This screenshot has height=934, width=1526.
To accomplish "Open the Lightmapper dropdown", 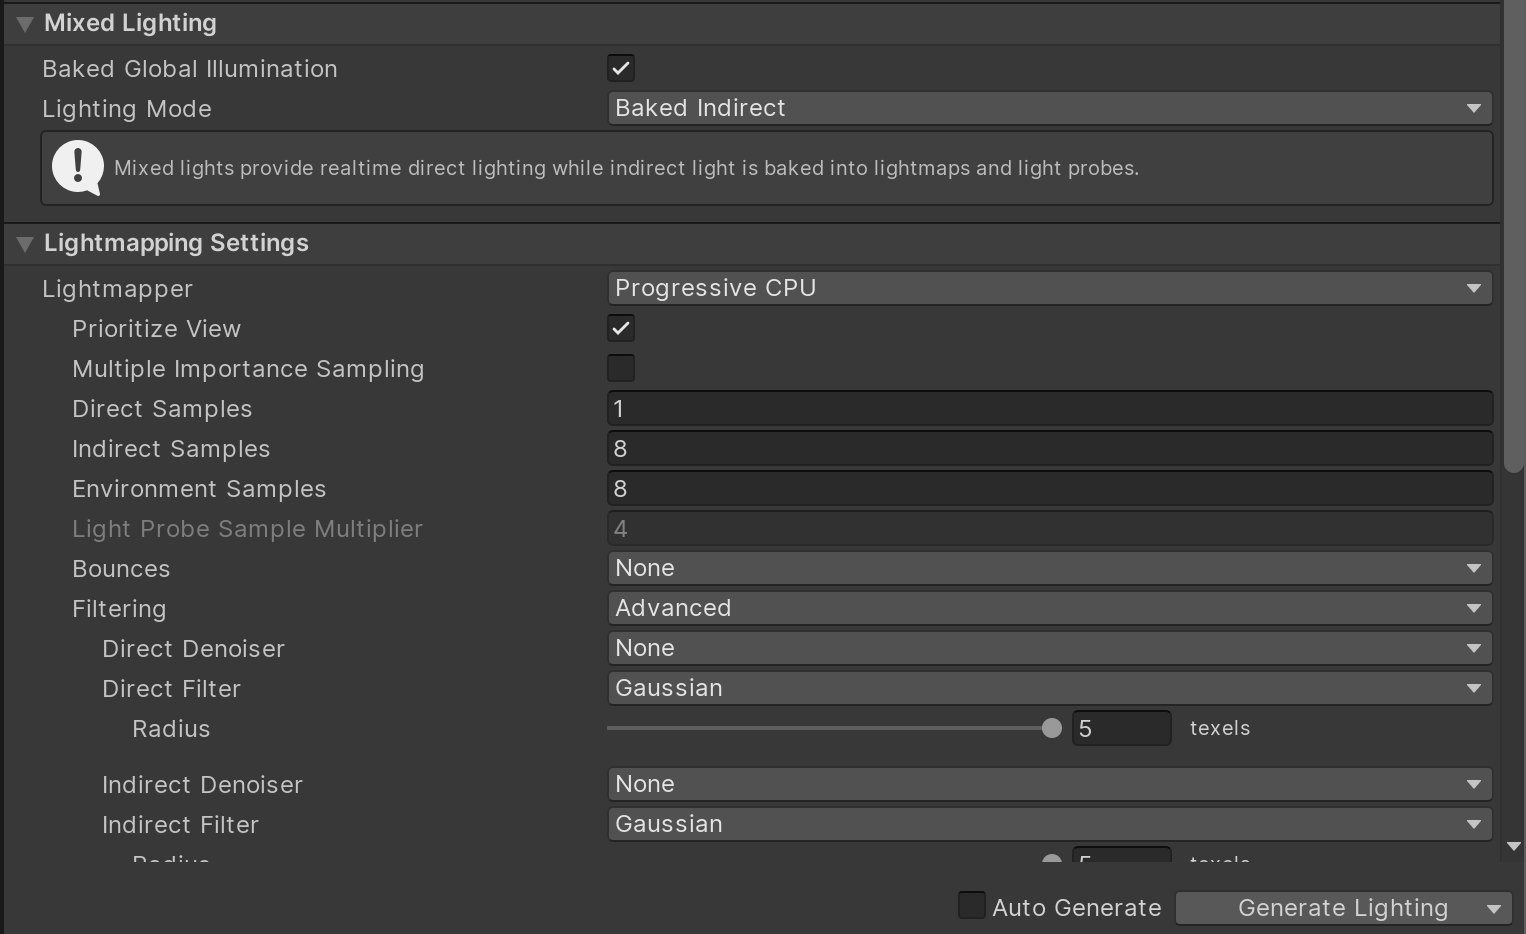I will tap(1048, 288).
